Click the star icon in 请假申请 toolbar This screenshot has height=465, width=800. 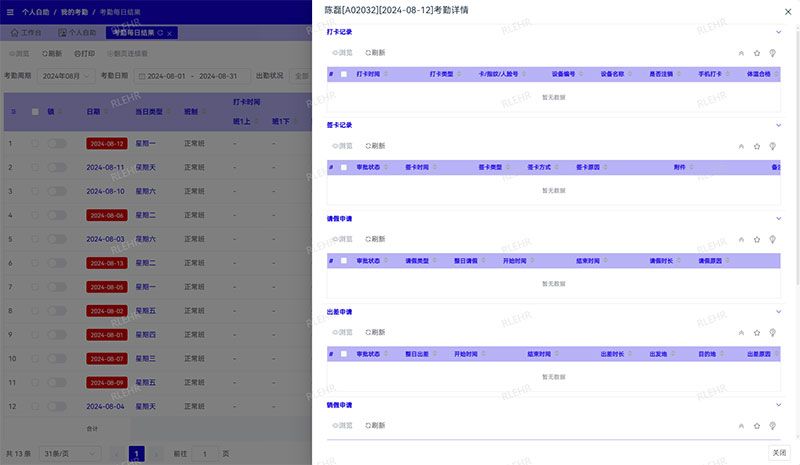pyautogui.click(x=757, y=239)
